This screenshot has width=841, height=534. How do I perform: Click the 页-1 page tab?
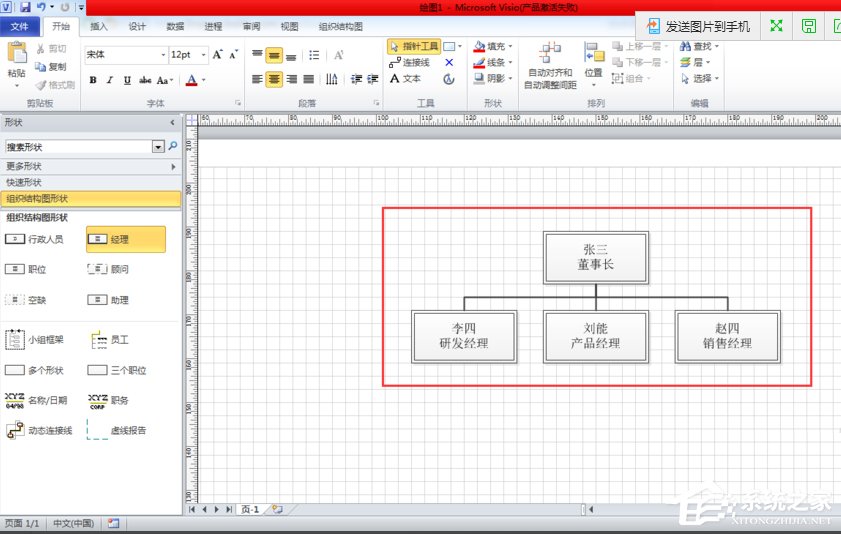point(250,509)
